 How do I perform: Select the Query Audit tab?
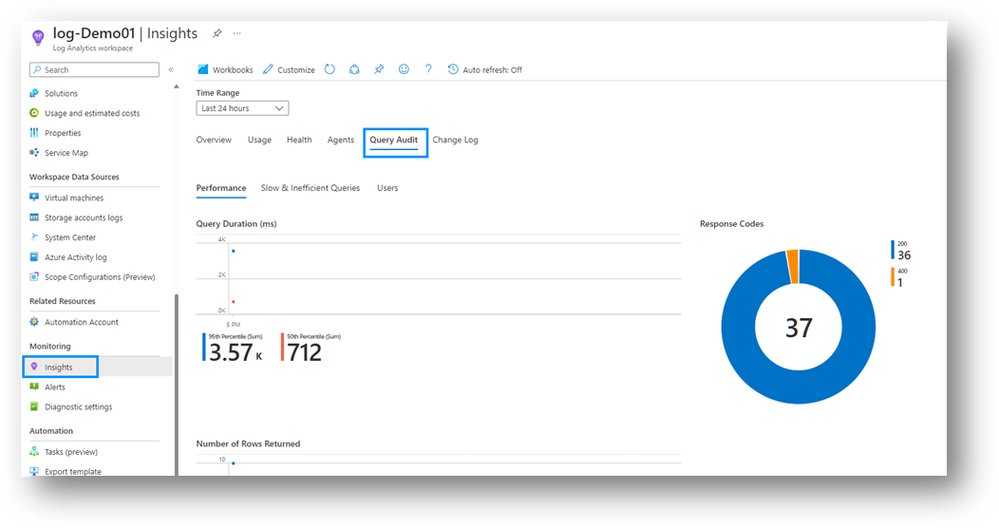click(x=394, y=140)
